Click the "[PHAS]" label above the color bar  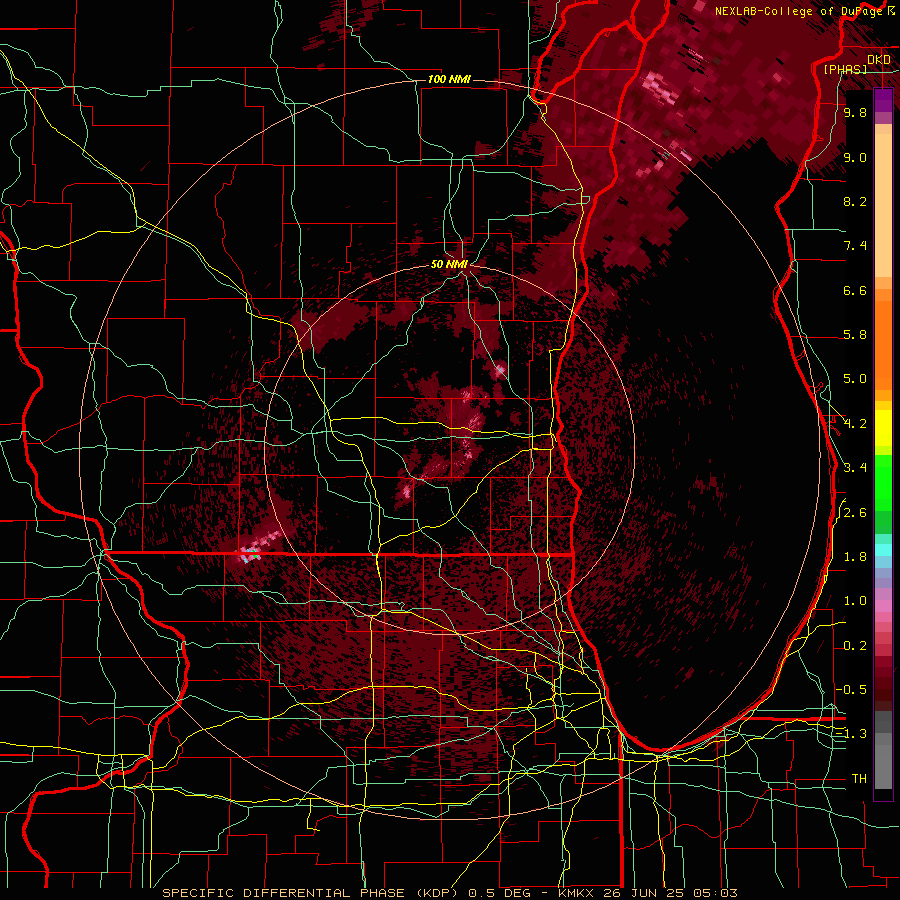(x=845, y=69)
